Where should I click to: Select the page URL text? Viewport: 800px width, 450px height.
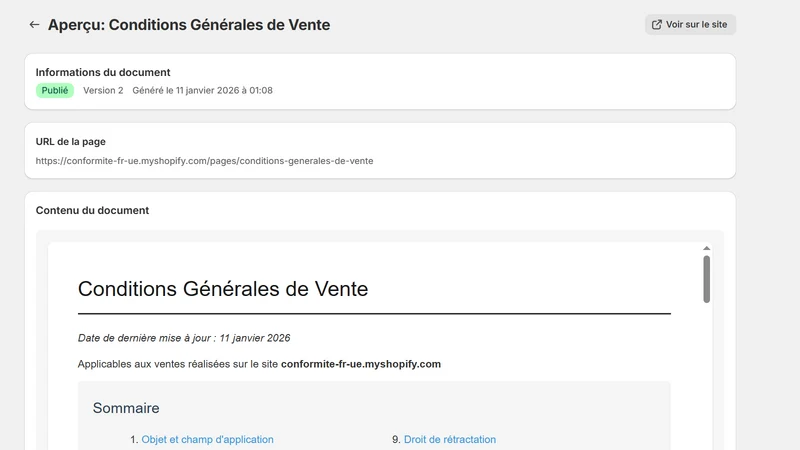[x=204, y=161]
